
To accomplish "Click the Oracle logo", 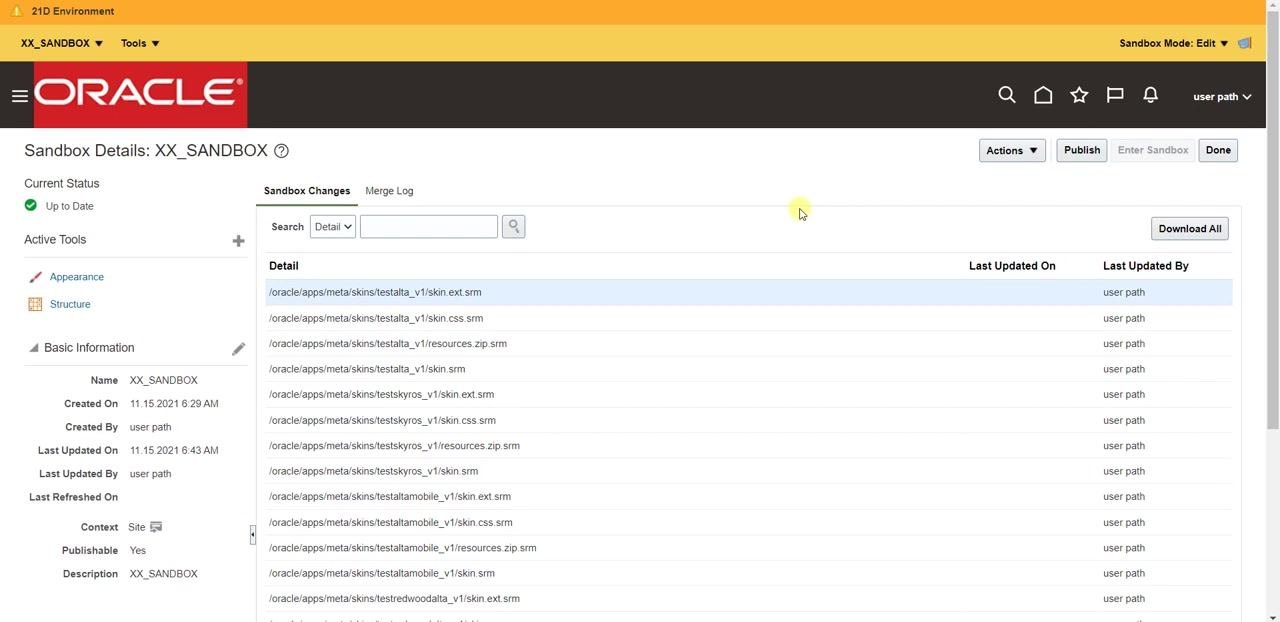I will (x=140, y=95).
